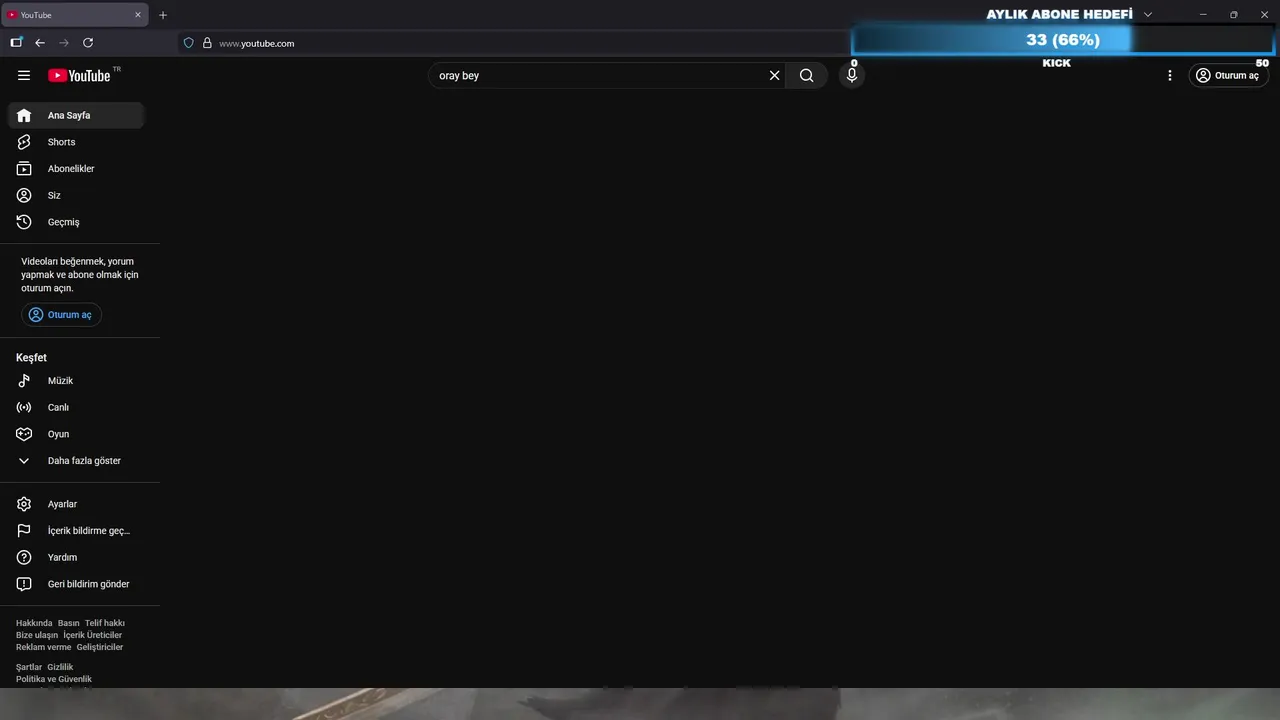Click the address bar showing www.youtube.com

pyautogui.click(x=512, y=43)
